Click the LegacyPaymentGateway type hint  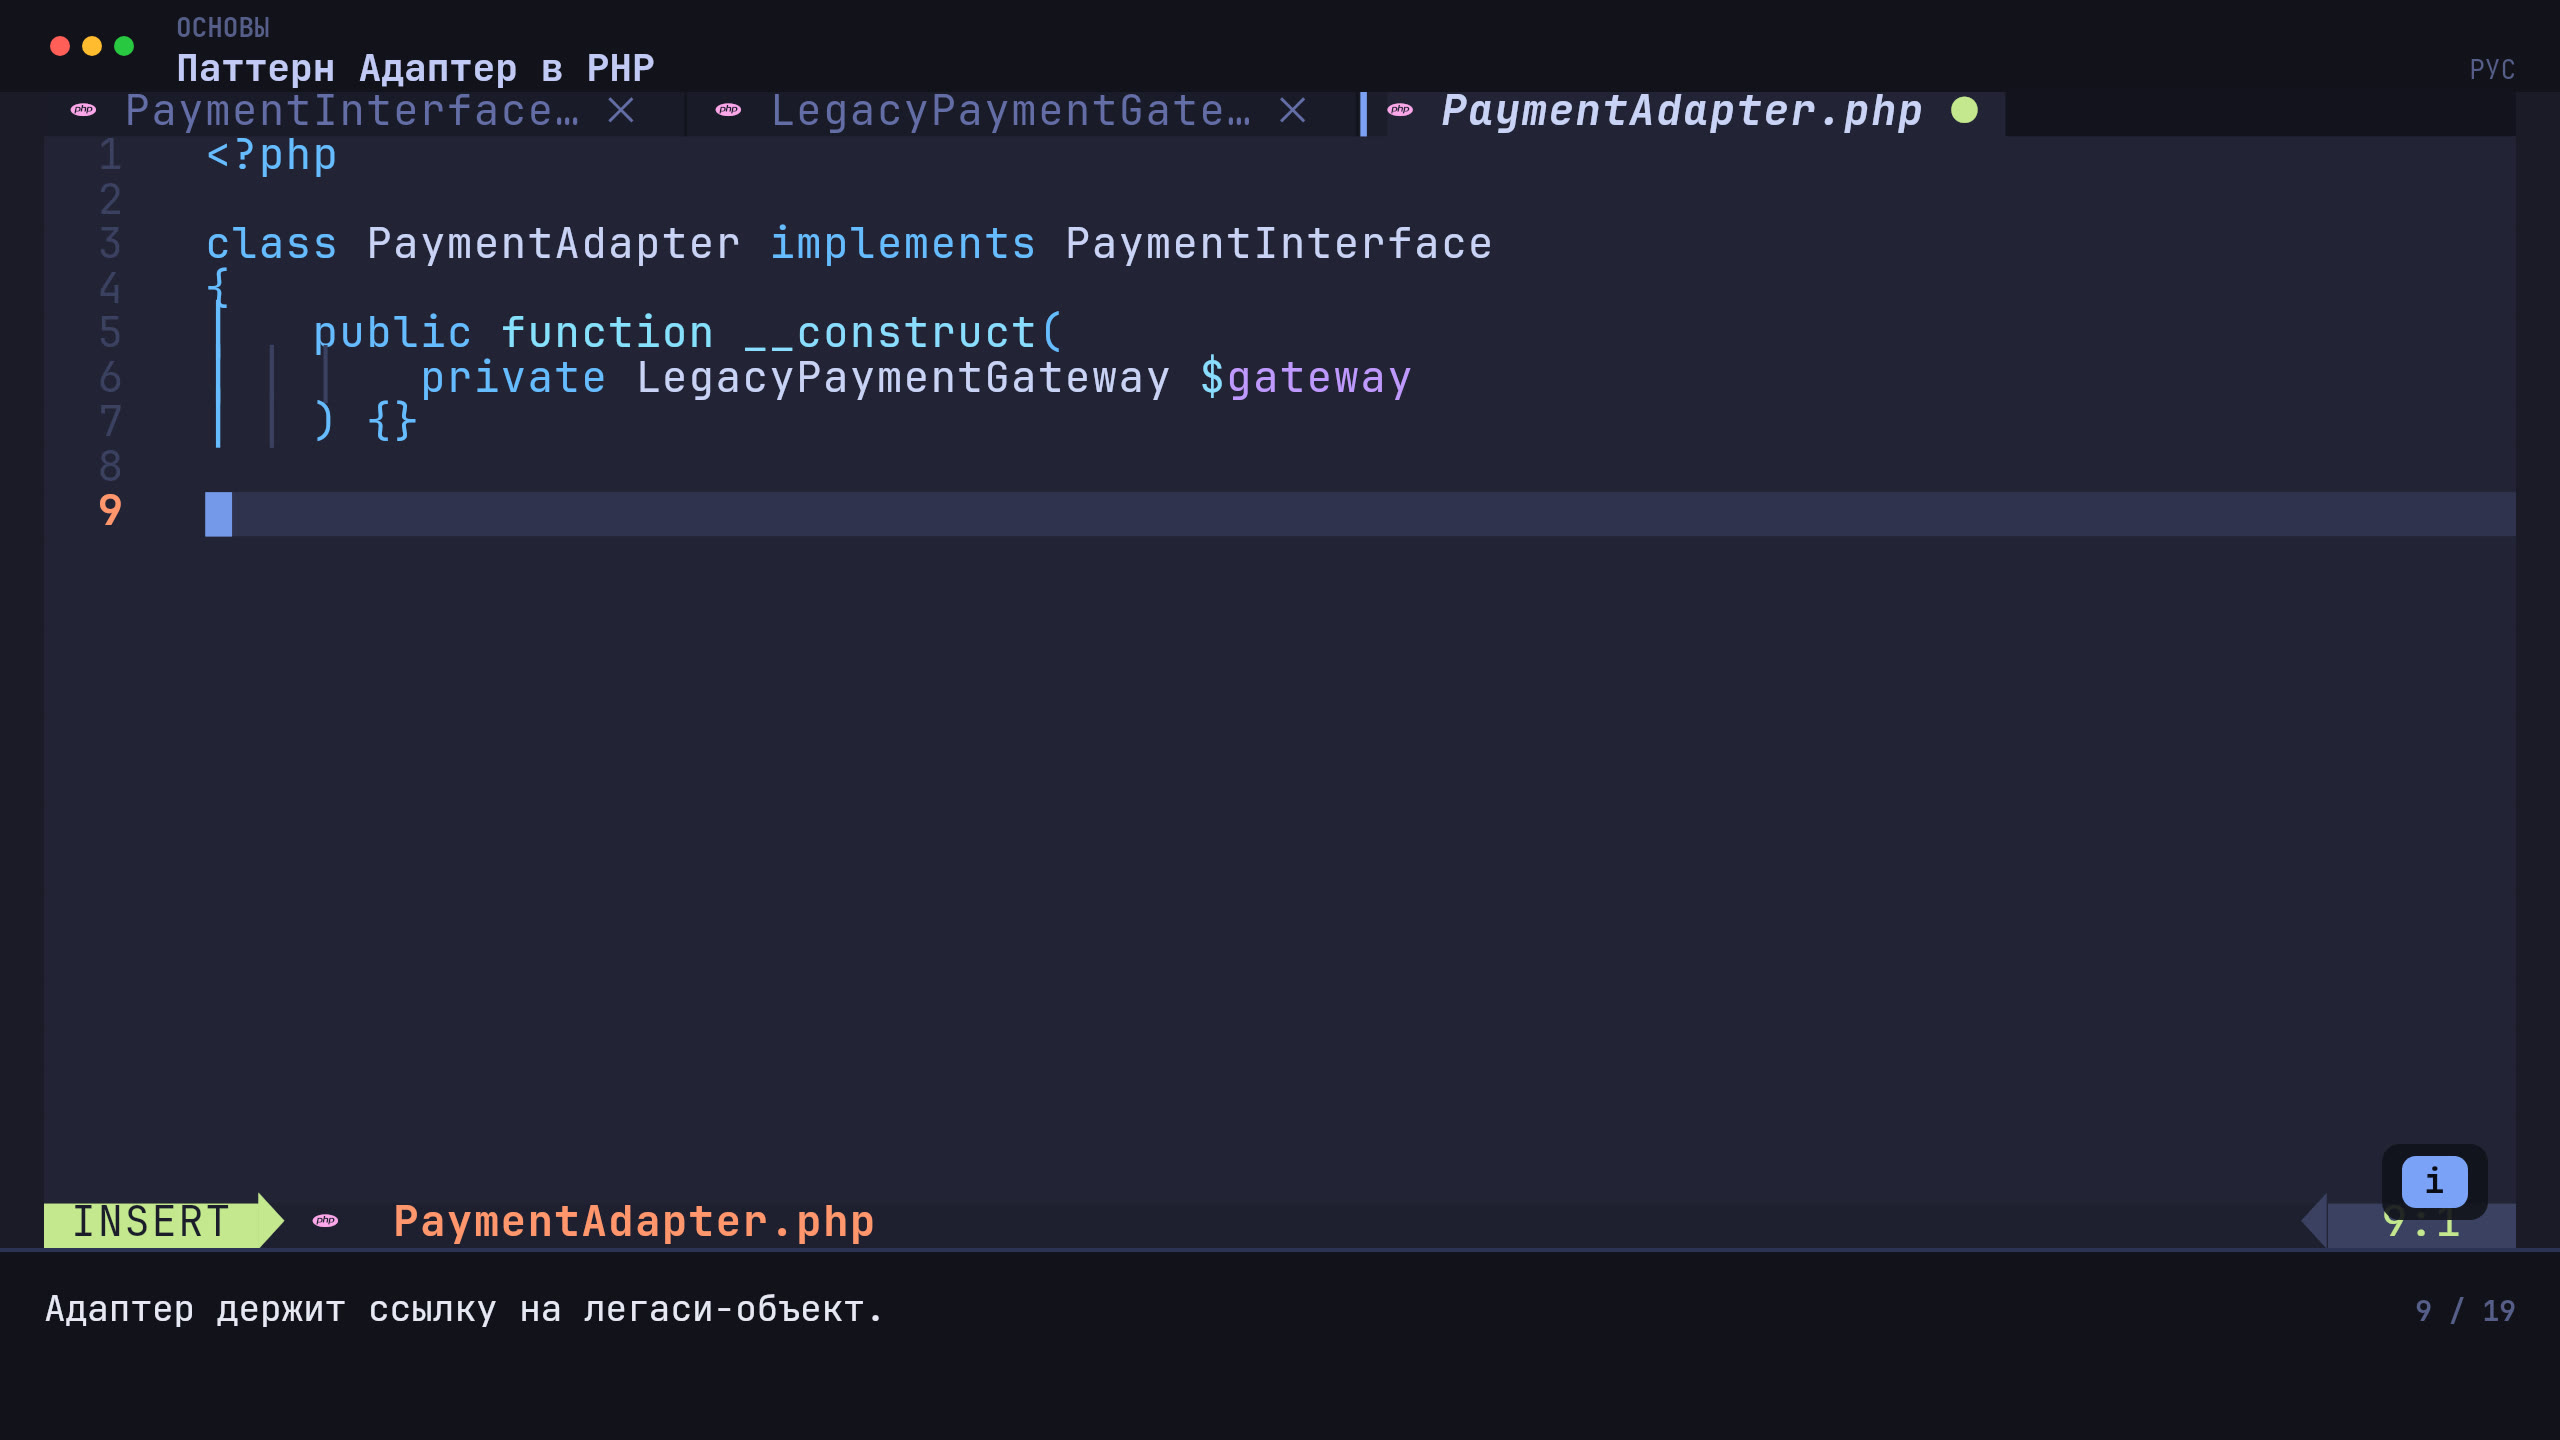click(903, 378)
